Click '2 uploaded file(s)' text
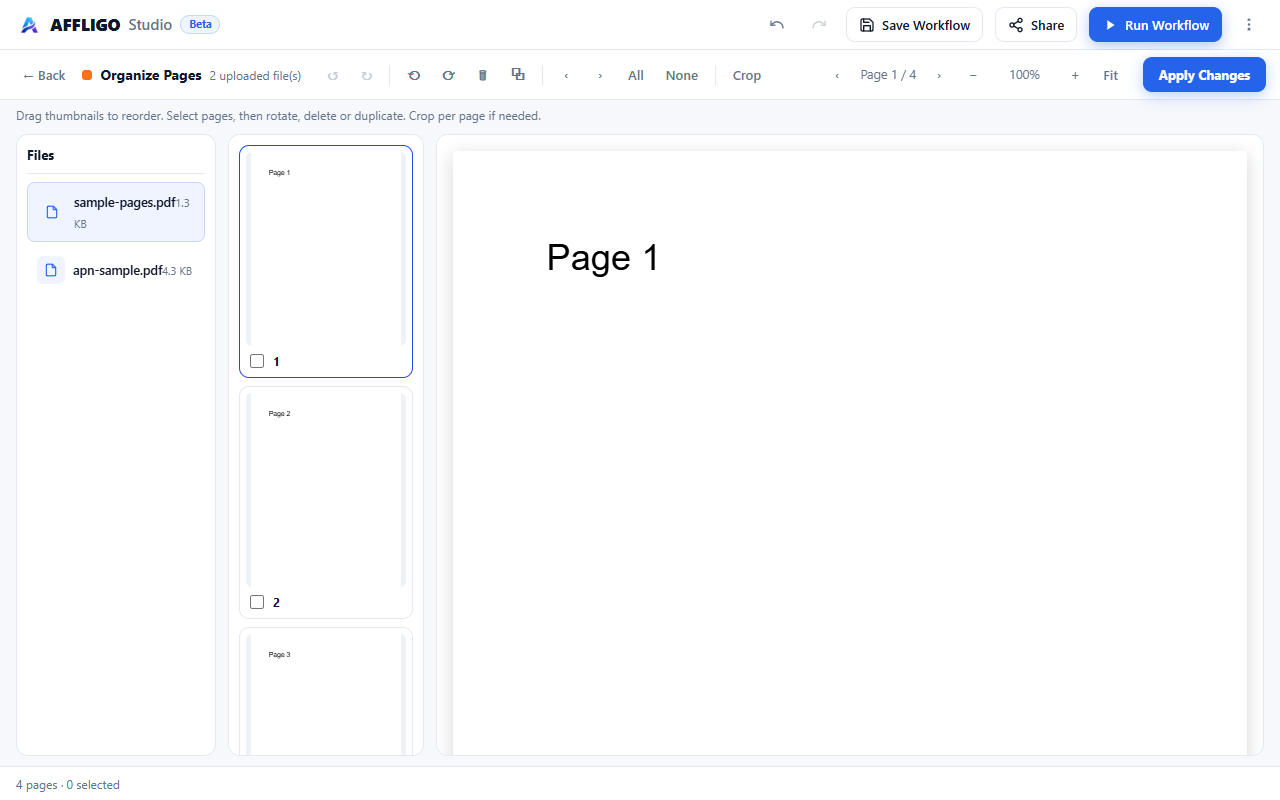The width and height of the screenshot is (1280, 800). [255, 76]
